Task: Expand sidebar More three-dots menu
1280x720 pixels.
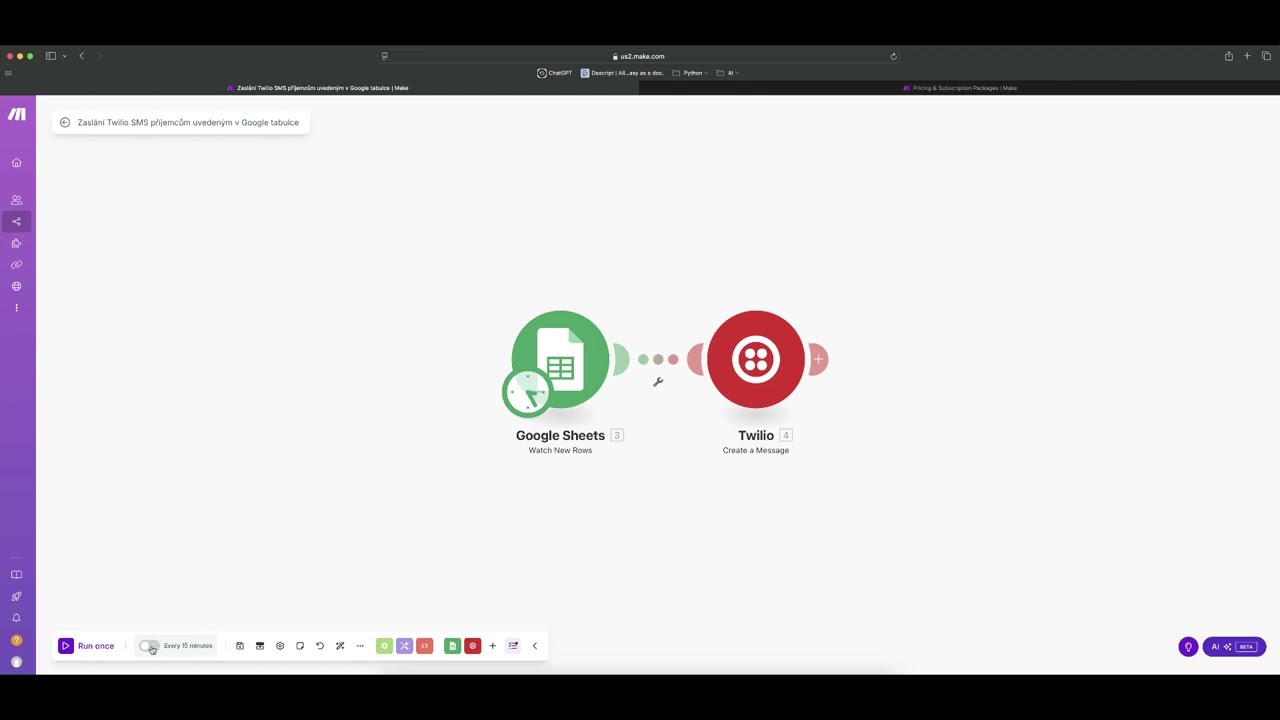Action: click(x=16, y=308)
